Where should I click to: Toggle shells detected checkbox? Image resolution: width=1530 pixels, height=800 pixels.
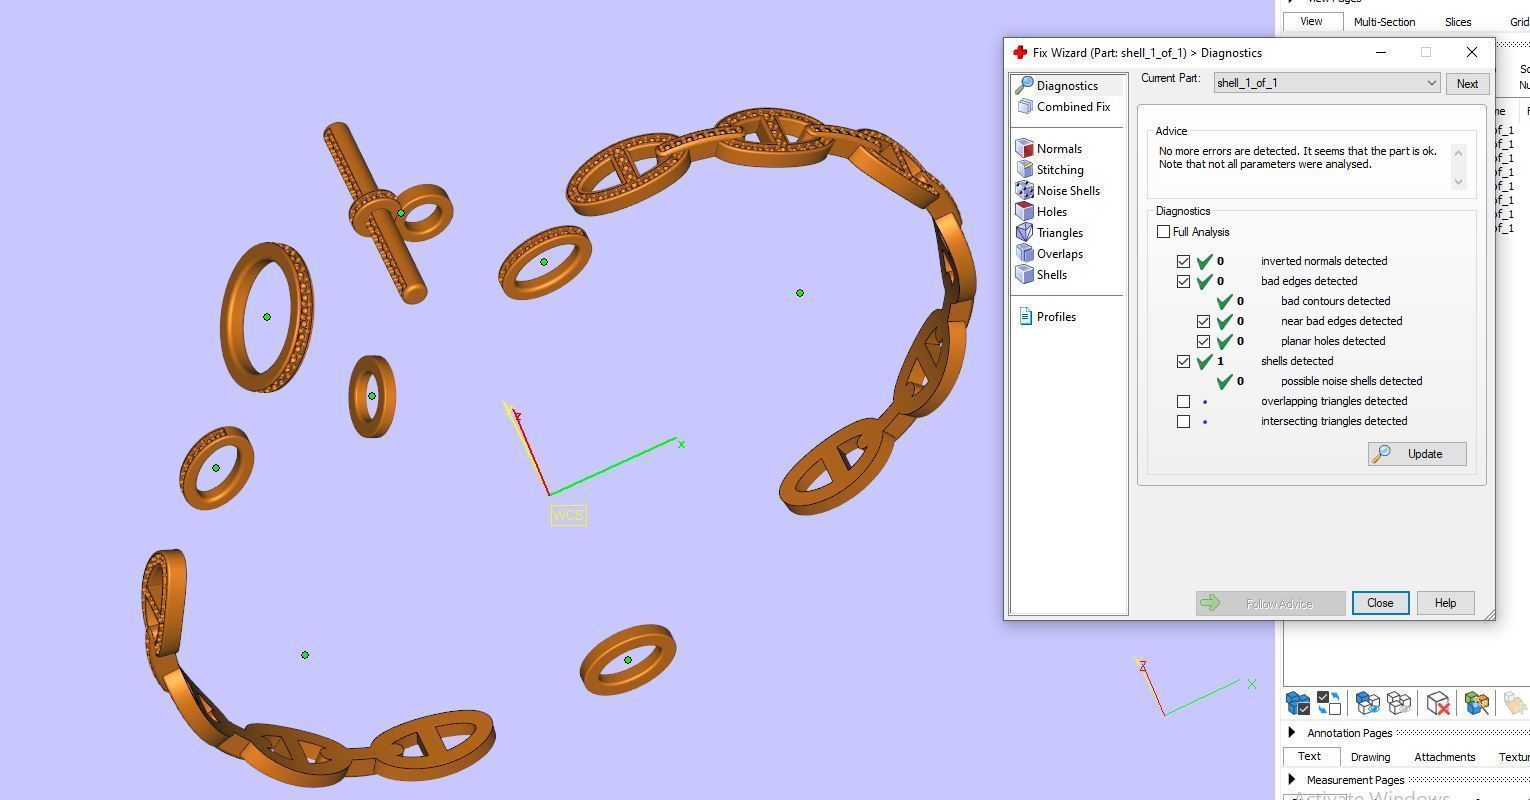coord(1183,362)
